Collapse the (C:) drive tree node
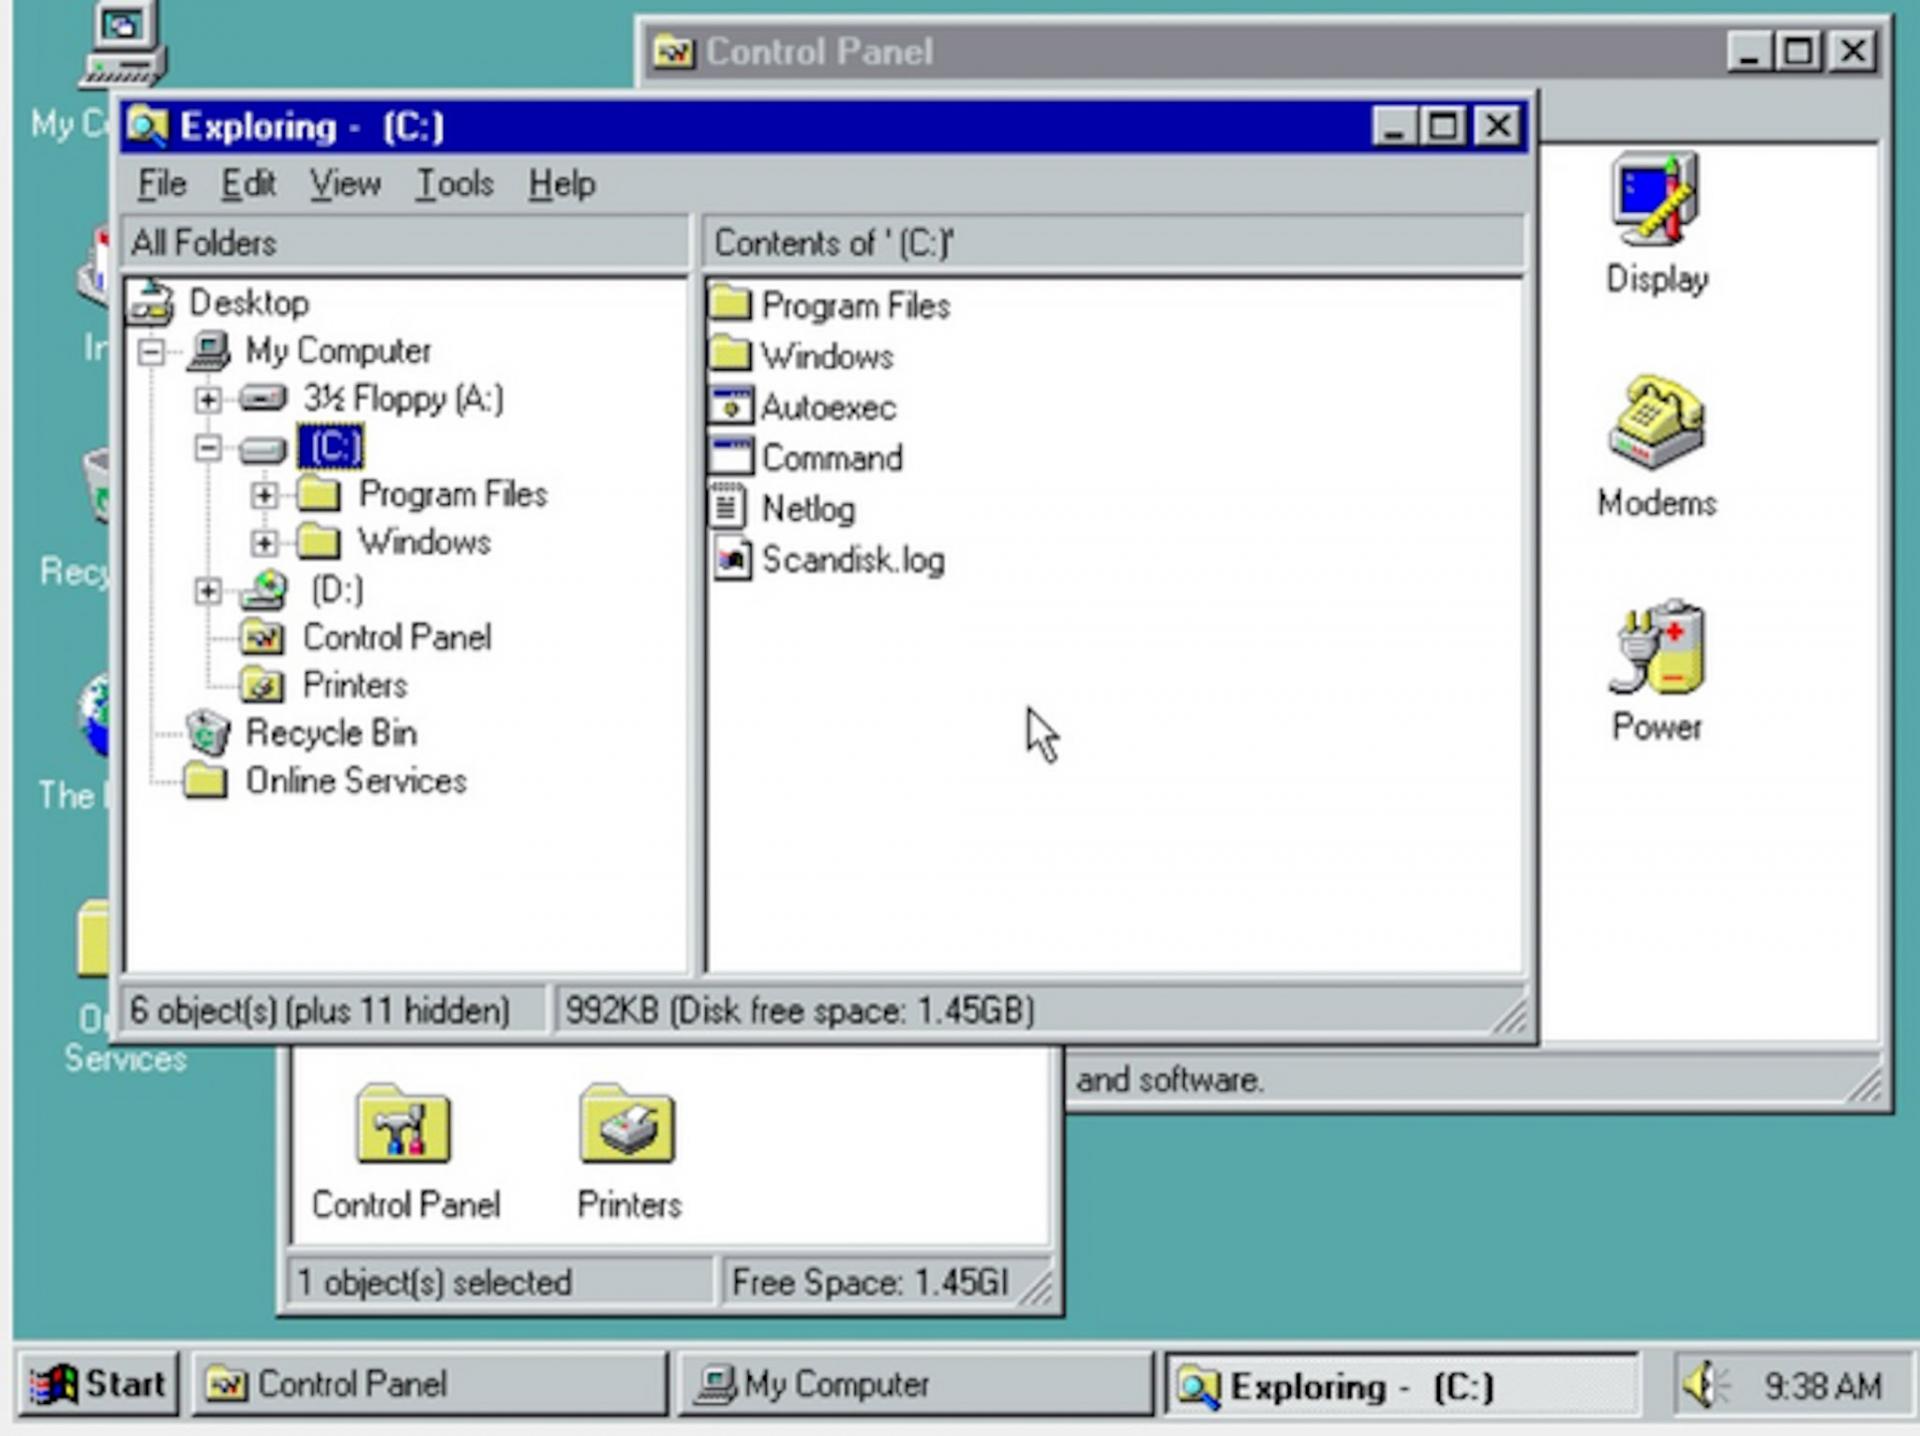Screen dimensions: 1920x1436 (208, 447)
